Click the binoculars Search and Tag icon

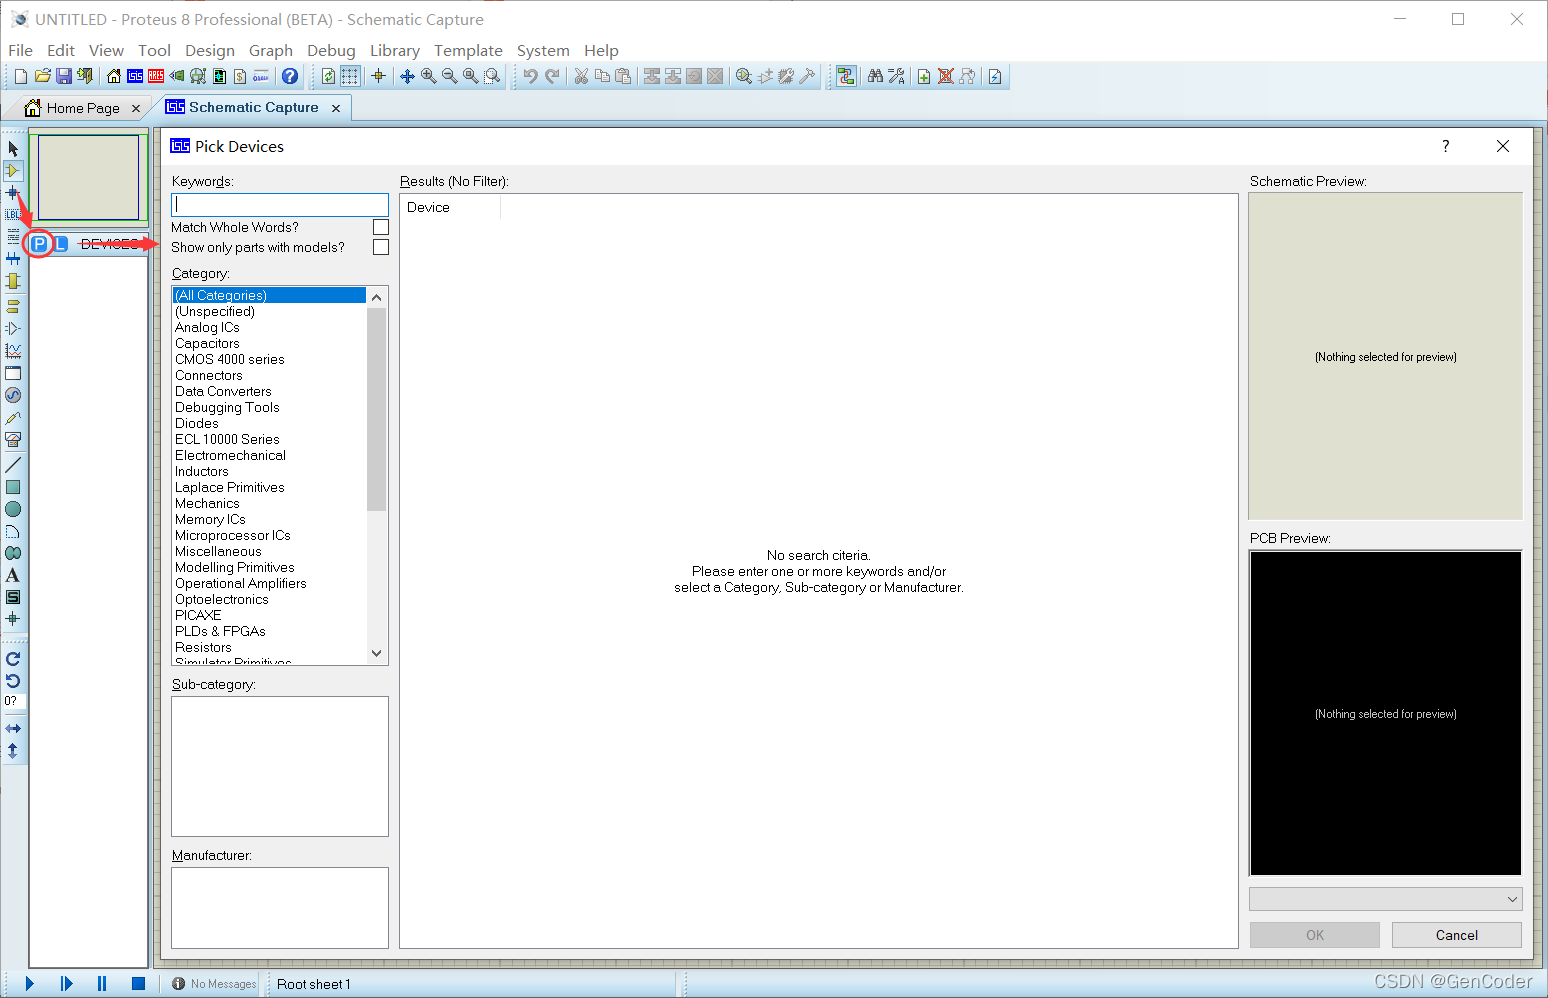[875, 76]
